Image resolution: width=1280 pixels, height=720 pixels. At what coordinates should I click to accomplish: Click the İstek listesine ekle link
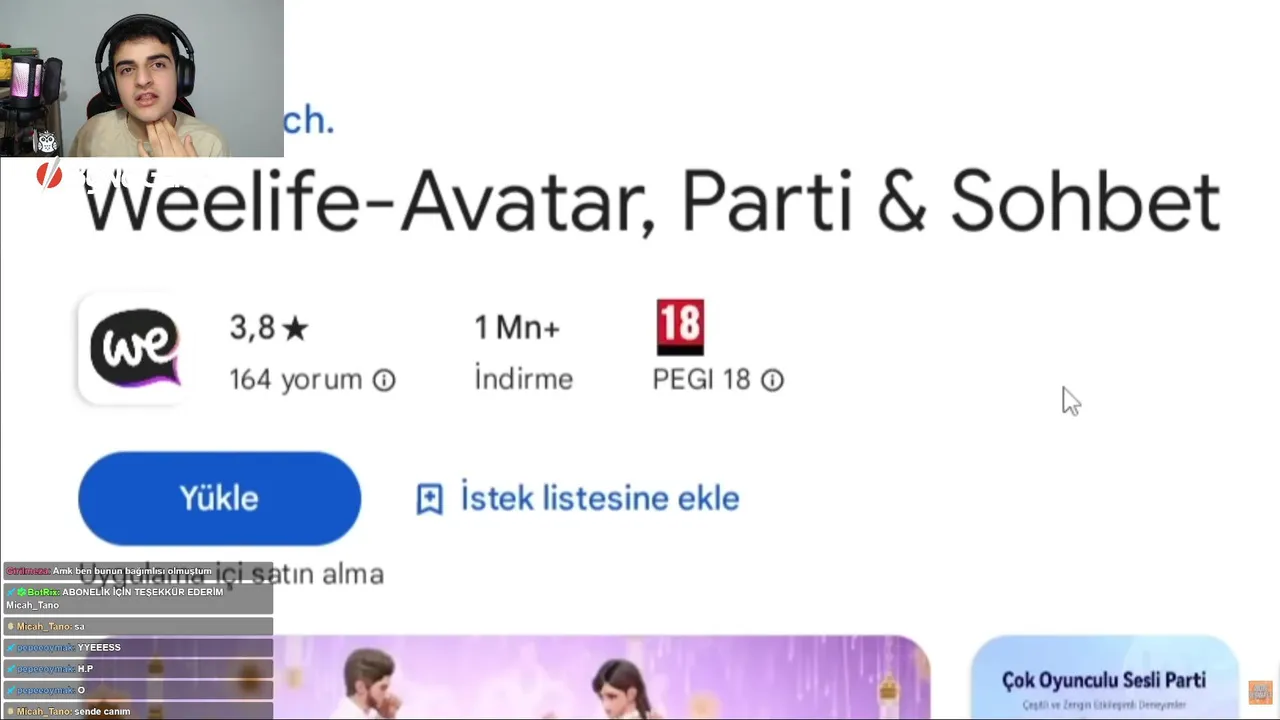[x=599, y=498]
